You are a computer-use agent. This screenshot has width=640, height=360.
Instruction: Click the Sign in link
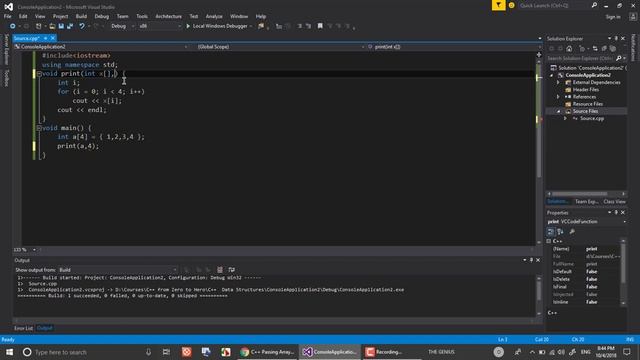[x=613, y=17]
